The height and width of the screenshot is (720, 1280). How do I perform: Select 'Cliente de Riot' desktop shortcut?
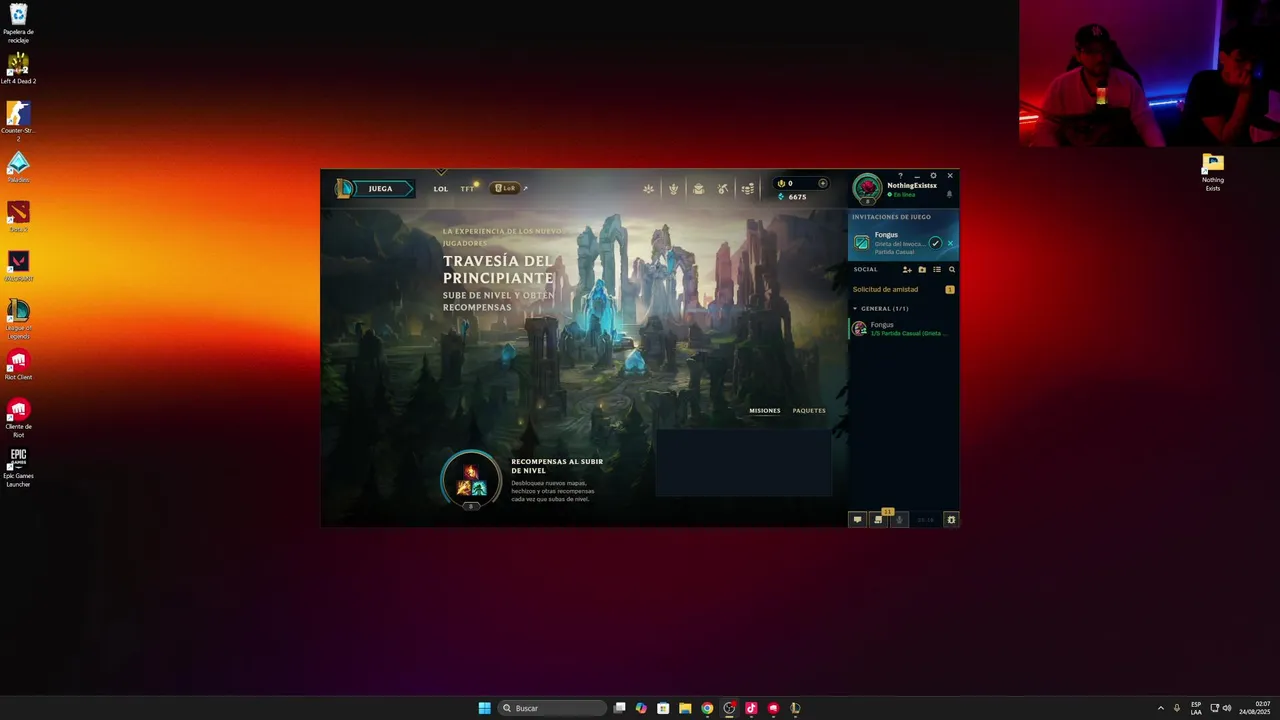click(x=18, y=418)
